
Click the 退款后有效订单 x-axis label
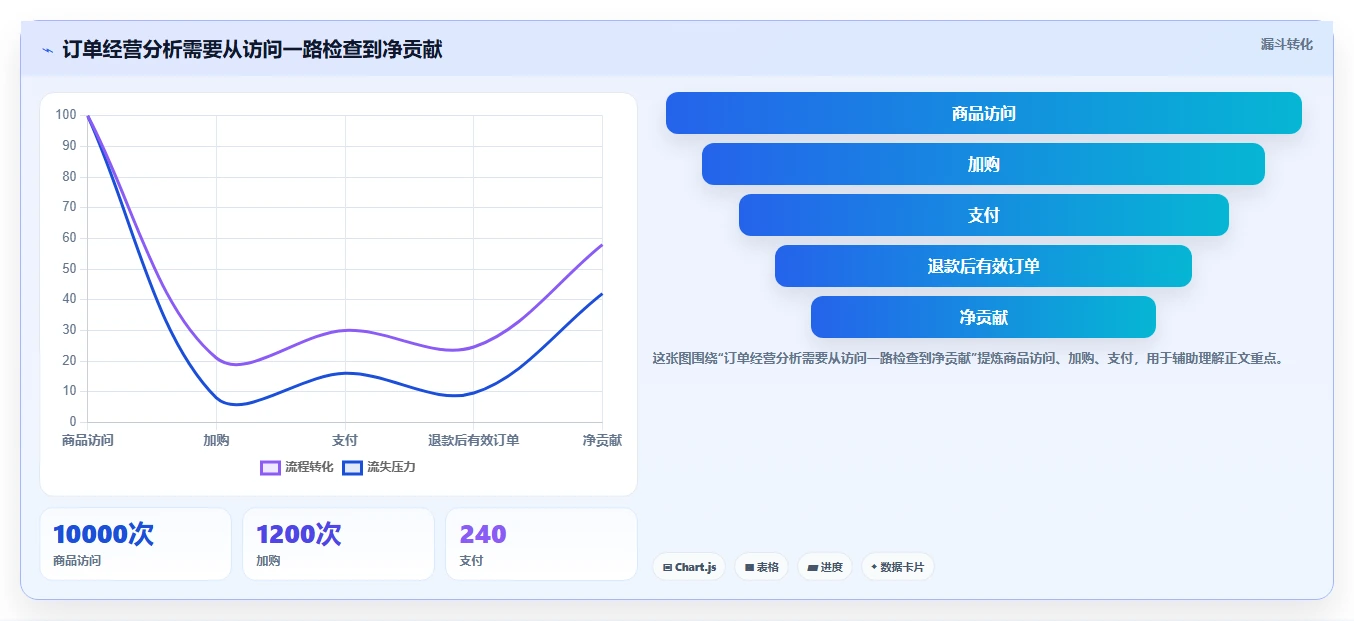[x=474, y=440]
